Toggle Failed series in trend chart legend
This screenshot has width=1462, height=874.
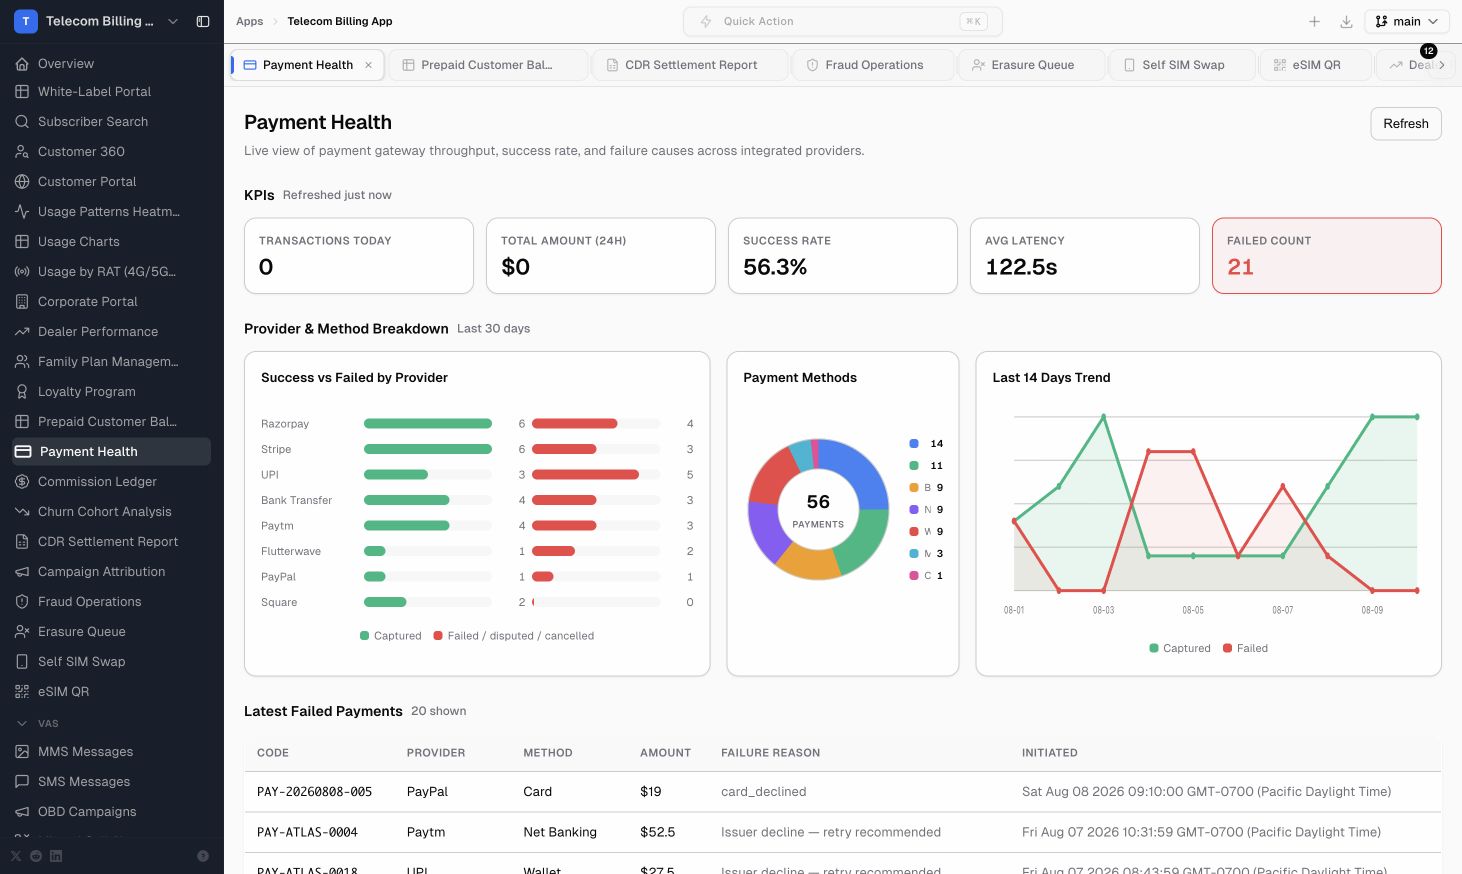click(1245, 648)
